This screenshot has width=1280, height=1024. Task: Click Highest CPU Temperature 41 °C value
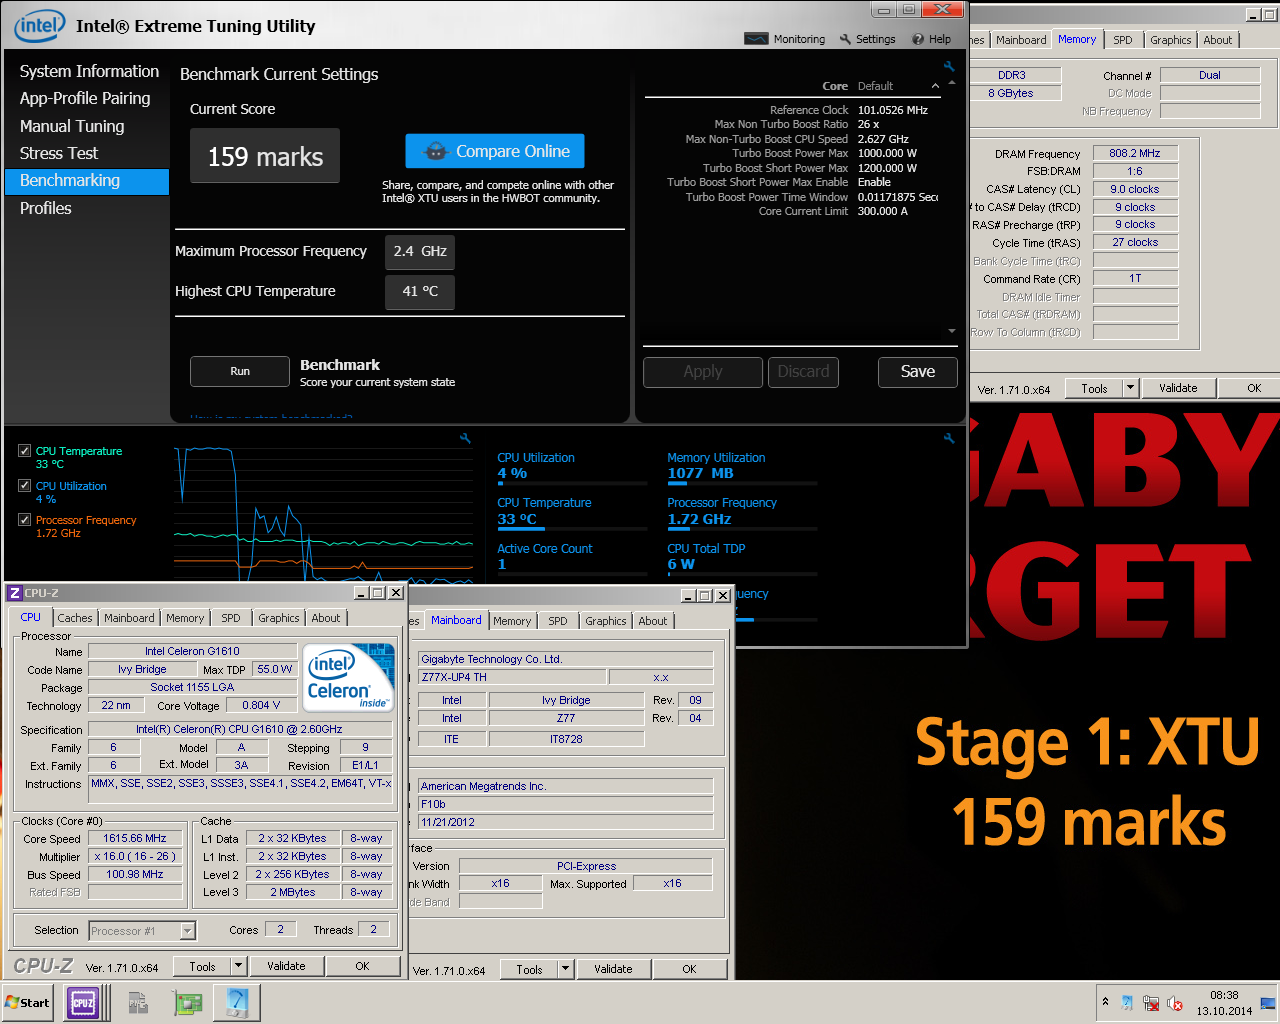tap(420, 292)
